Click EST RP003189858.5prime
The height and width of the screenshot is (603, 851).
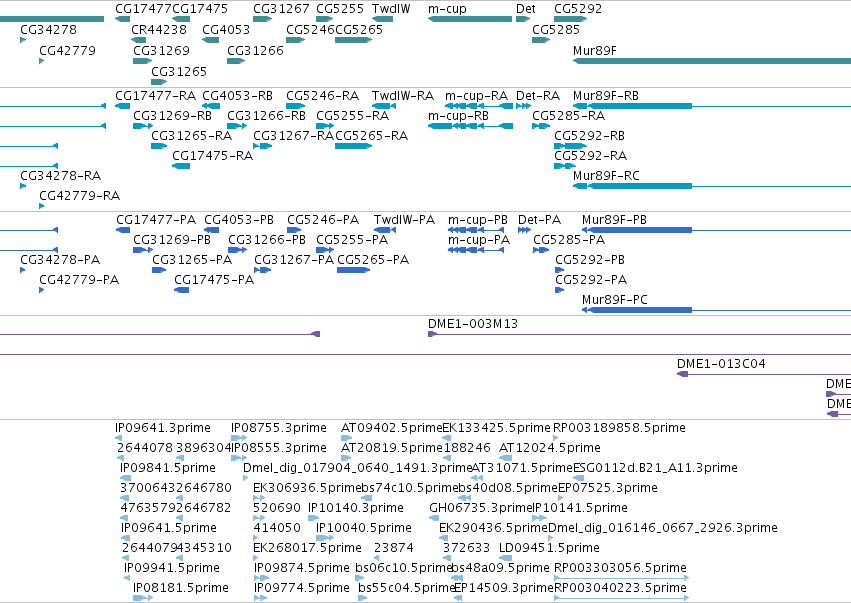[x=619, y=428]
